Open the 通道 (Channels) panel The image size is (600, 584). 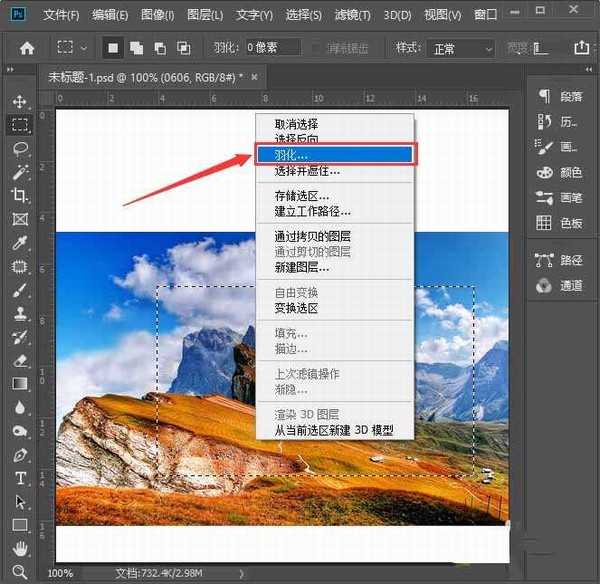(x=561, y=286)
